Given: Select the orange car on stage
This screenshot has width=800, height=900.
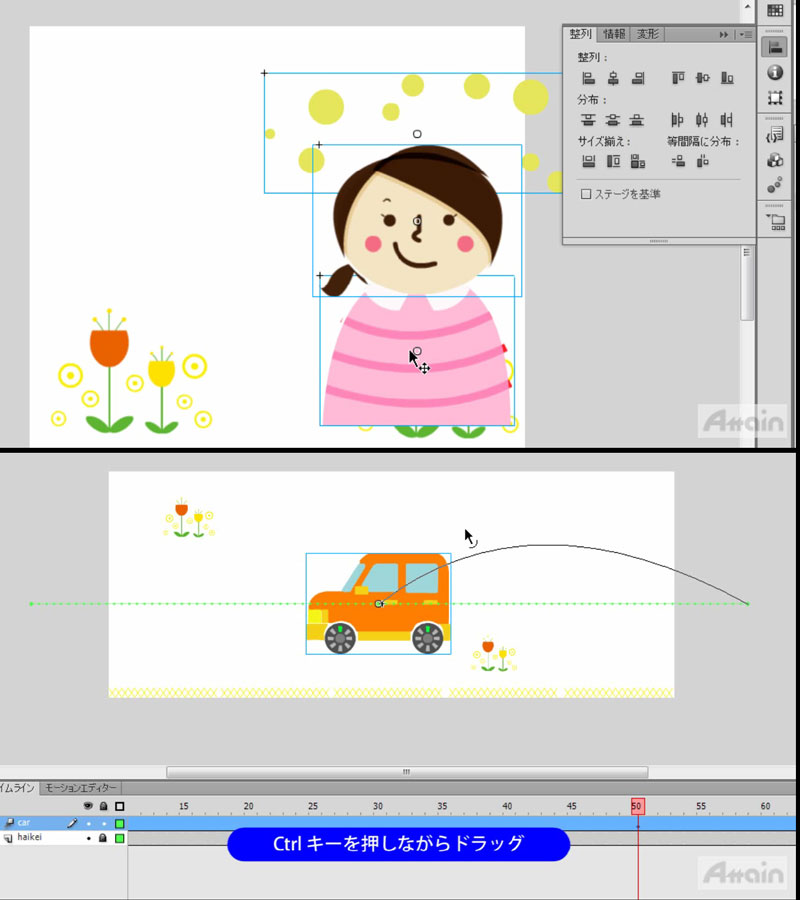Looking at the screenshot, I should (379, 604).
